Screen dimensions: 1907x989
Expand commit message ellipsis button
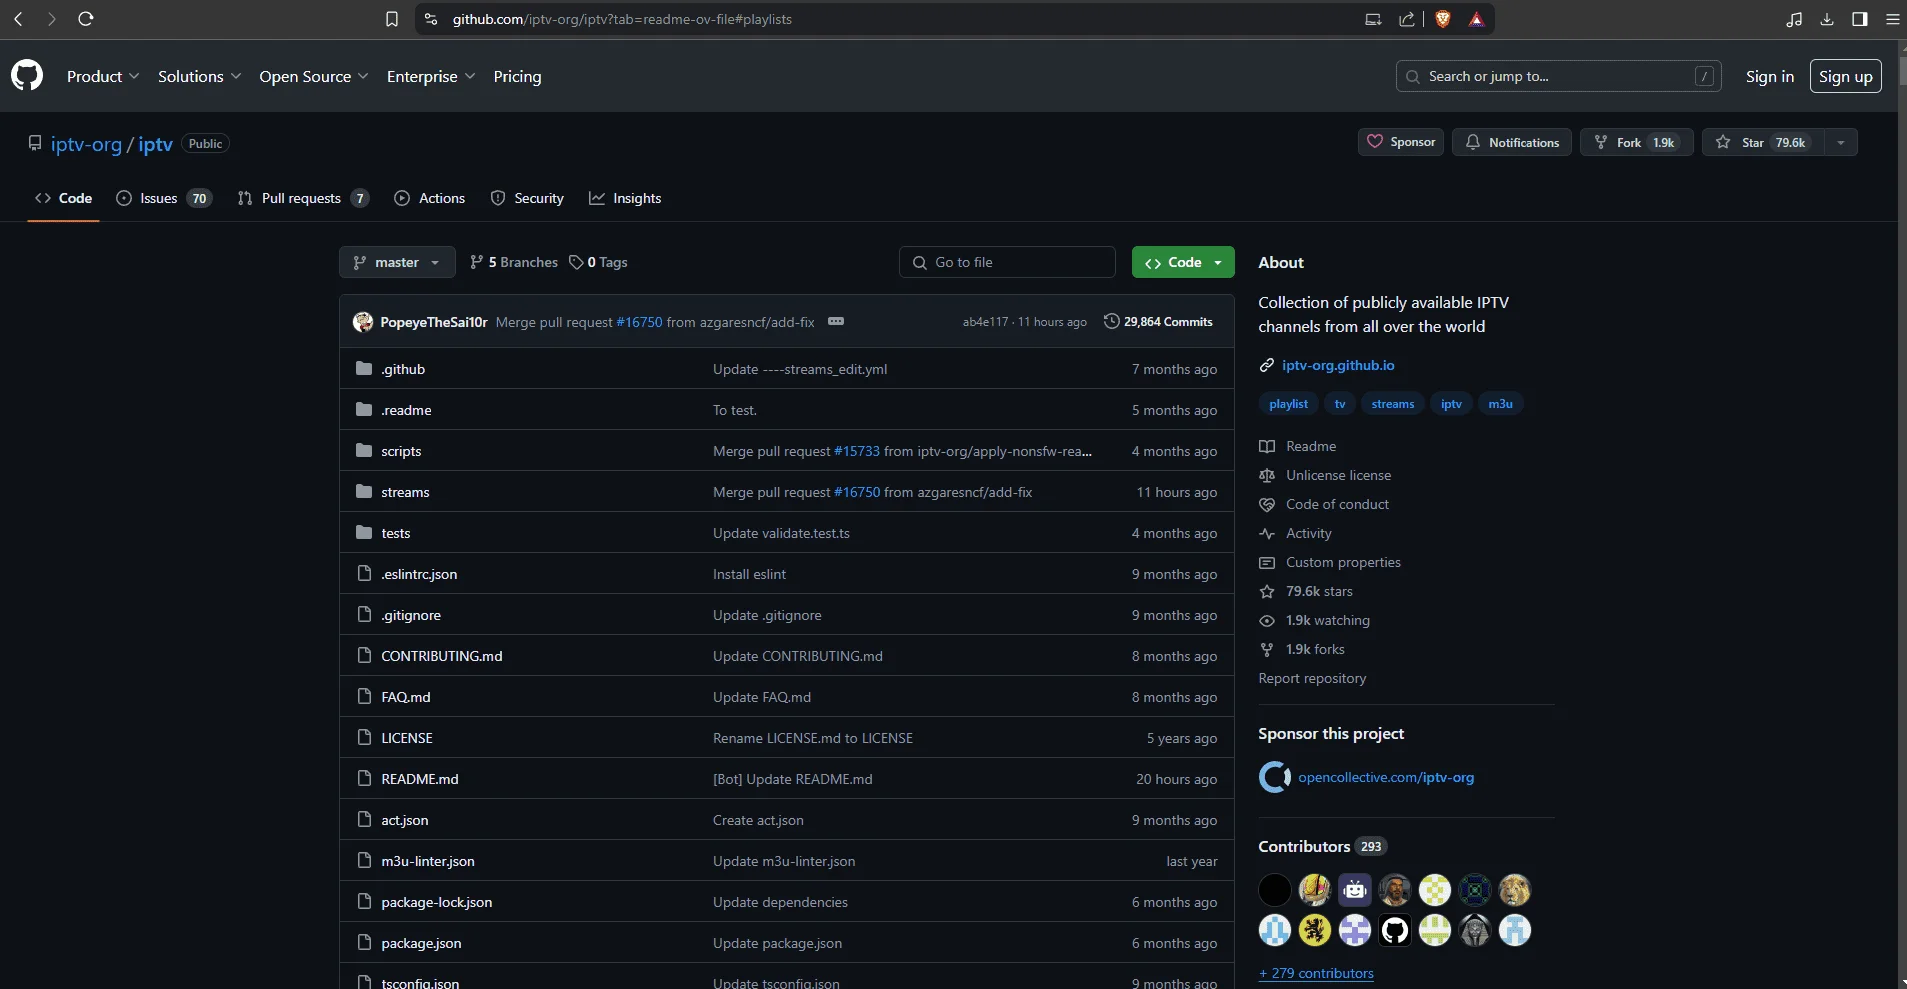(x=836, y=321)
